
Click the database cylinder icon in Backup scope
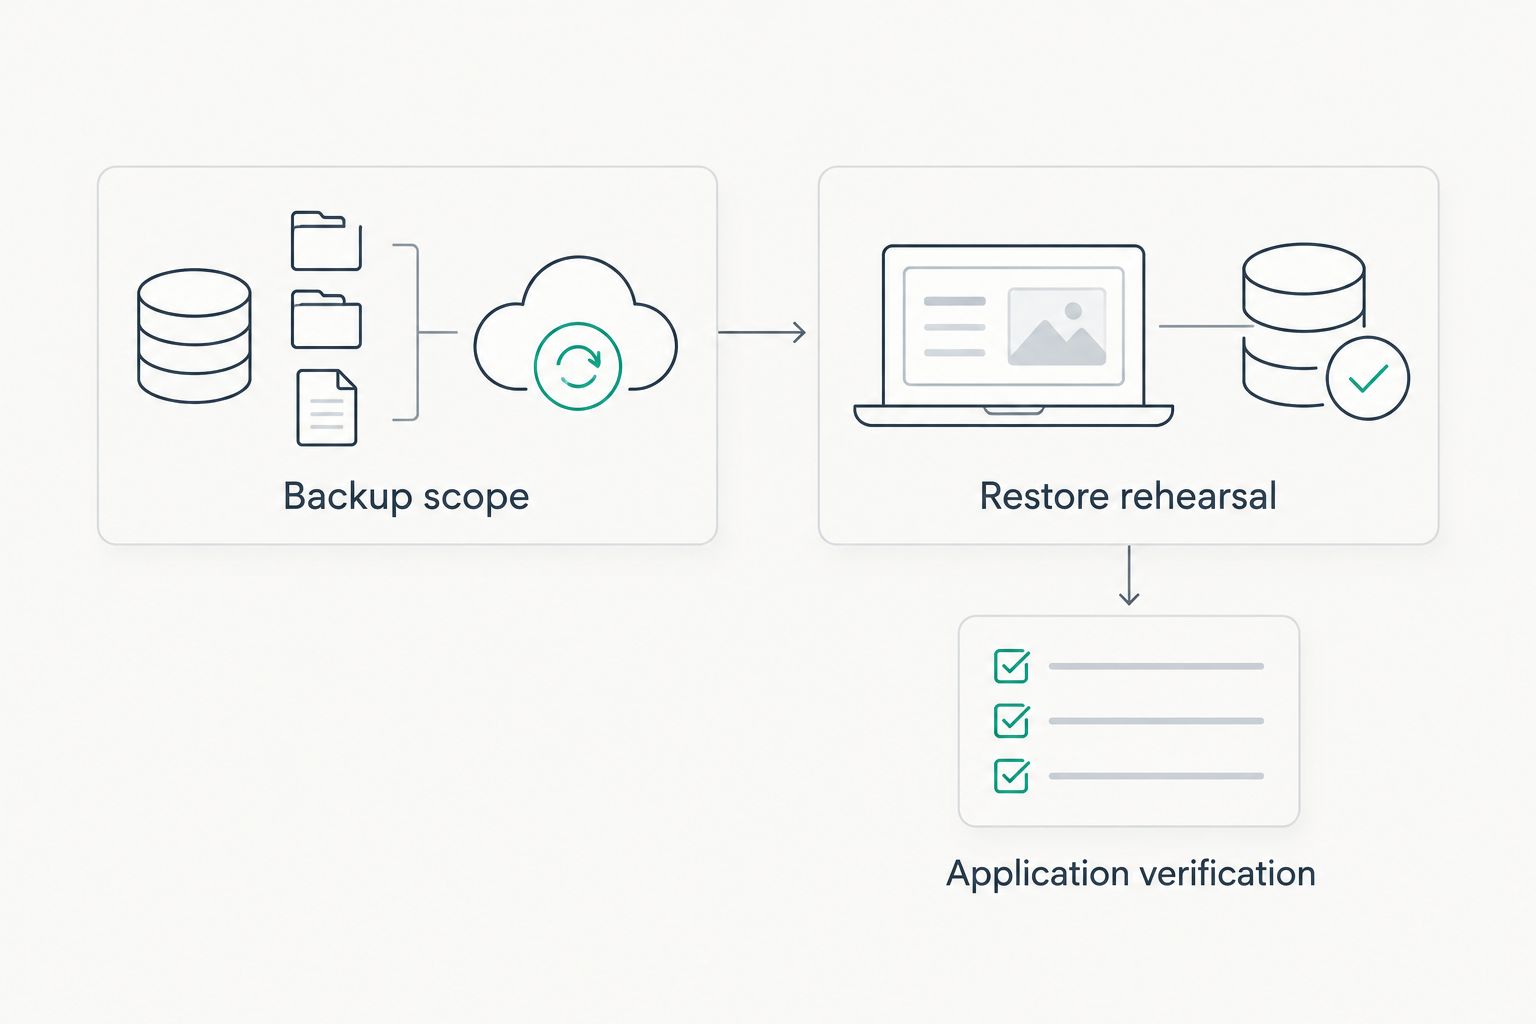click(194, 335)
